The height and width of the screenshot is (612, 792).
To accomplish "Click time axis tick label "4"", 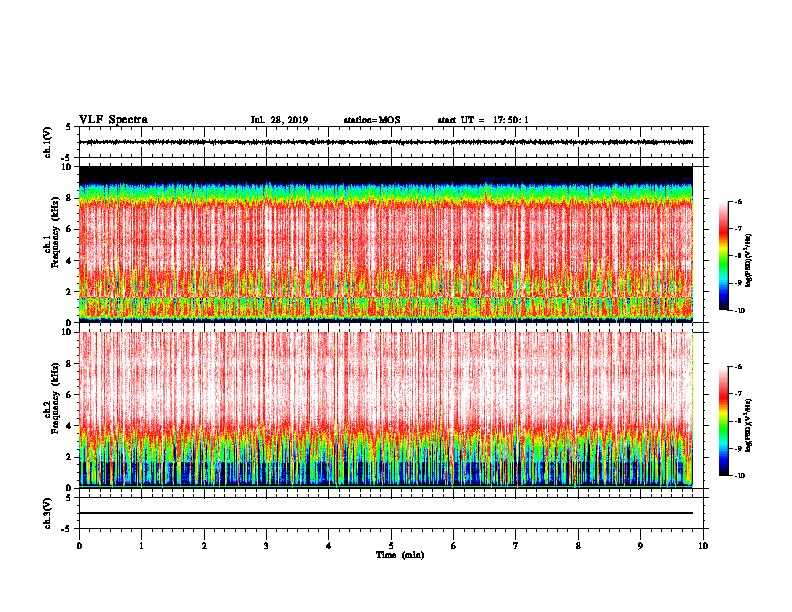I will tap(329, 545).
